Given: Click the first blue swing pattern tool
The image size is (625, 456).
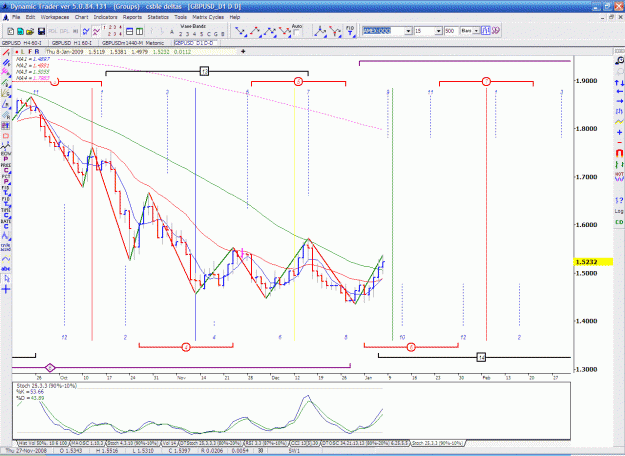Looking at the screenshot, I should (240, 31).
